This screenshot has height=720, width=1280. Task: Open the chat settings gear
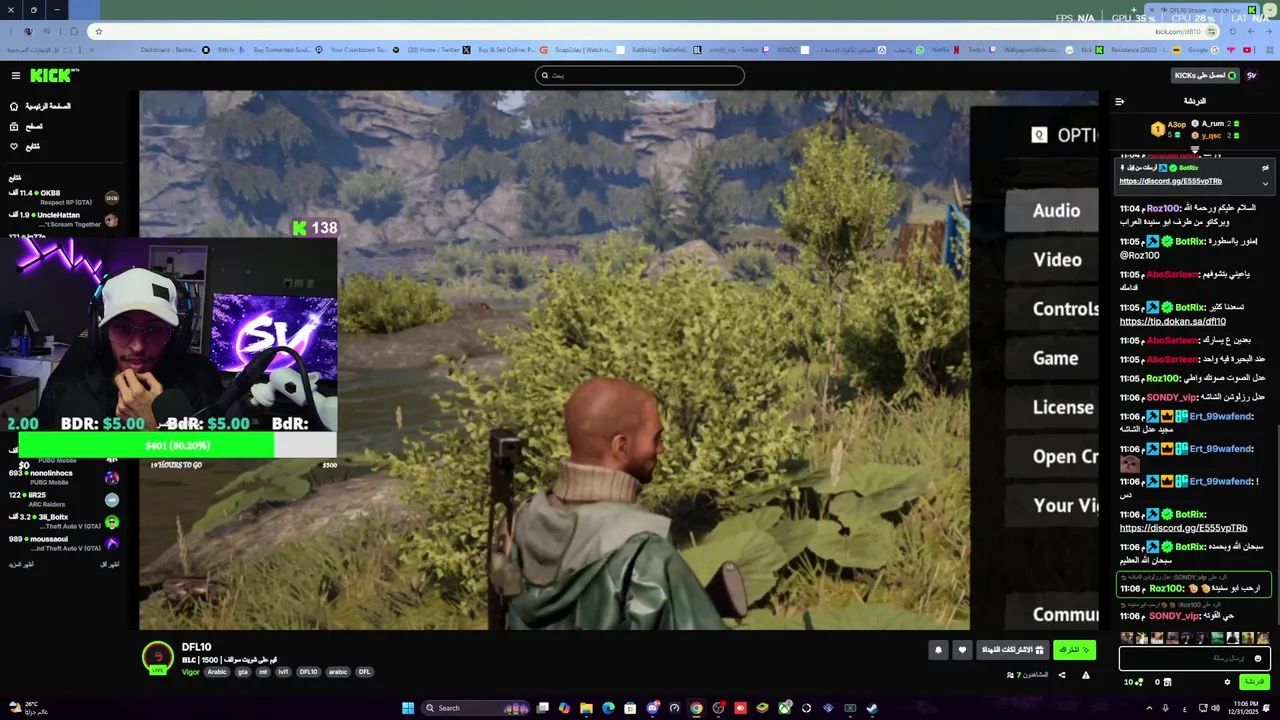[x=1227, y=682]
